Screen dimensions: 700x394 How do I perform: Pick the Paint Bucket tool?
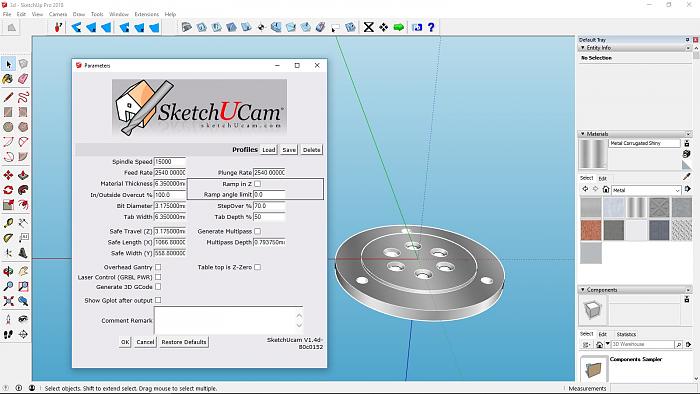(8, 79)
